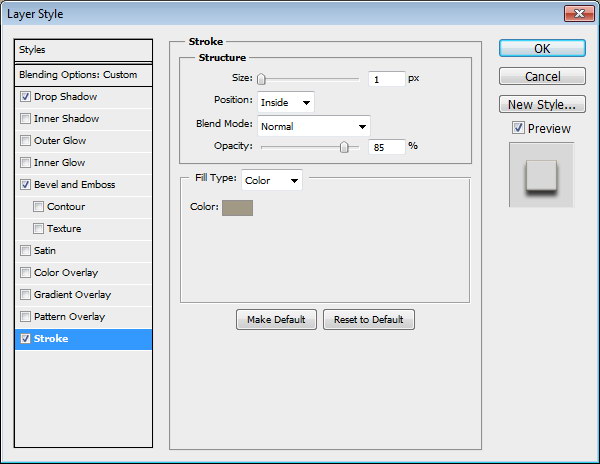Open the Styles section in left panel
Image resolution: width=600 pixels, height=464 pixels.
click(x=84, y=50)
